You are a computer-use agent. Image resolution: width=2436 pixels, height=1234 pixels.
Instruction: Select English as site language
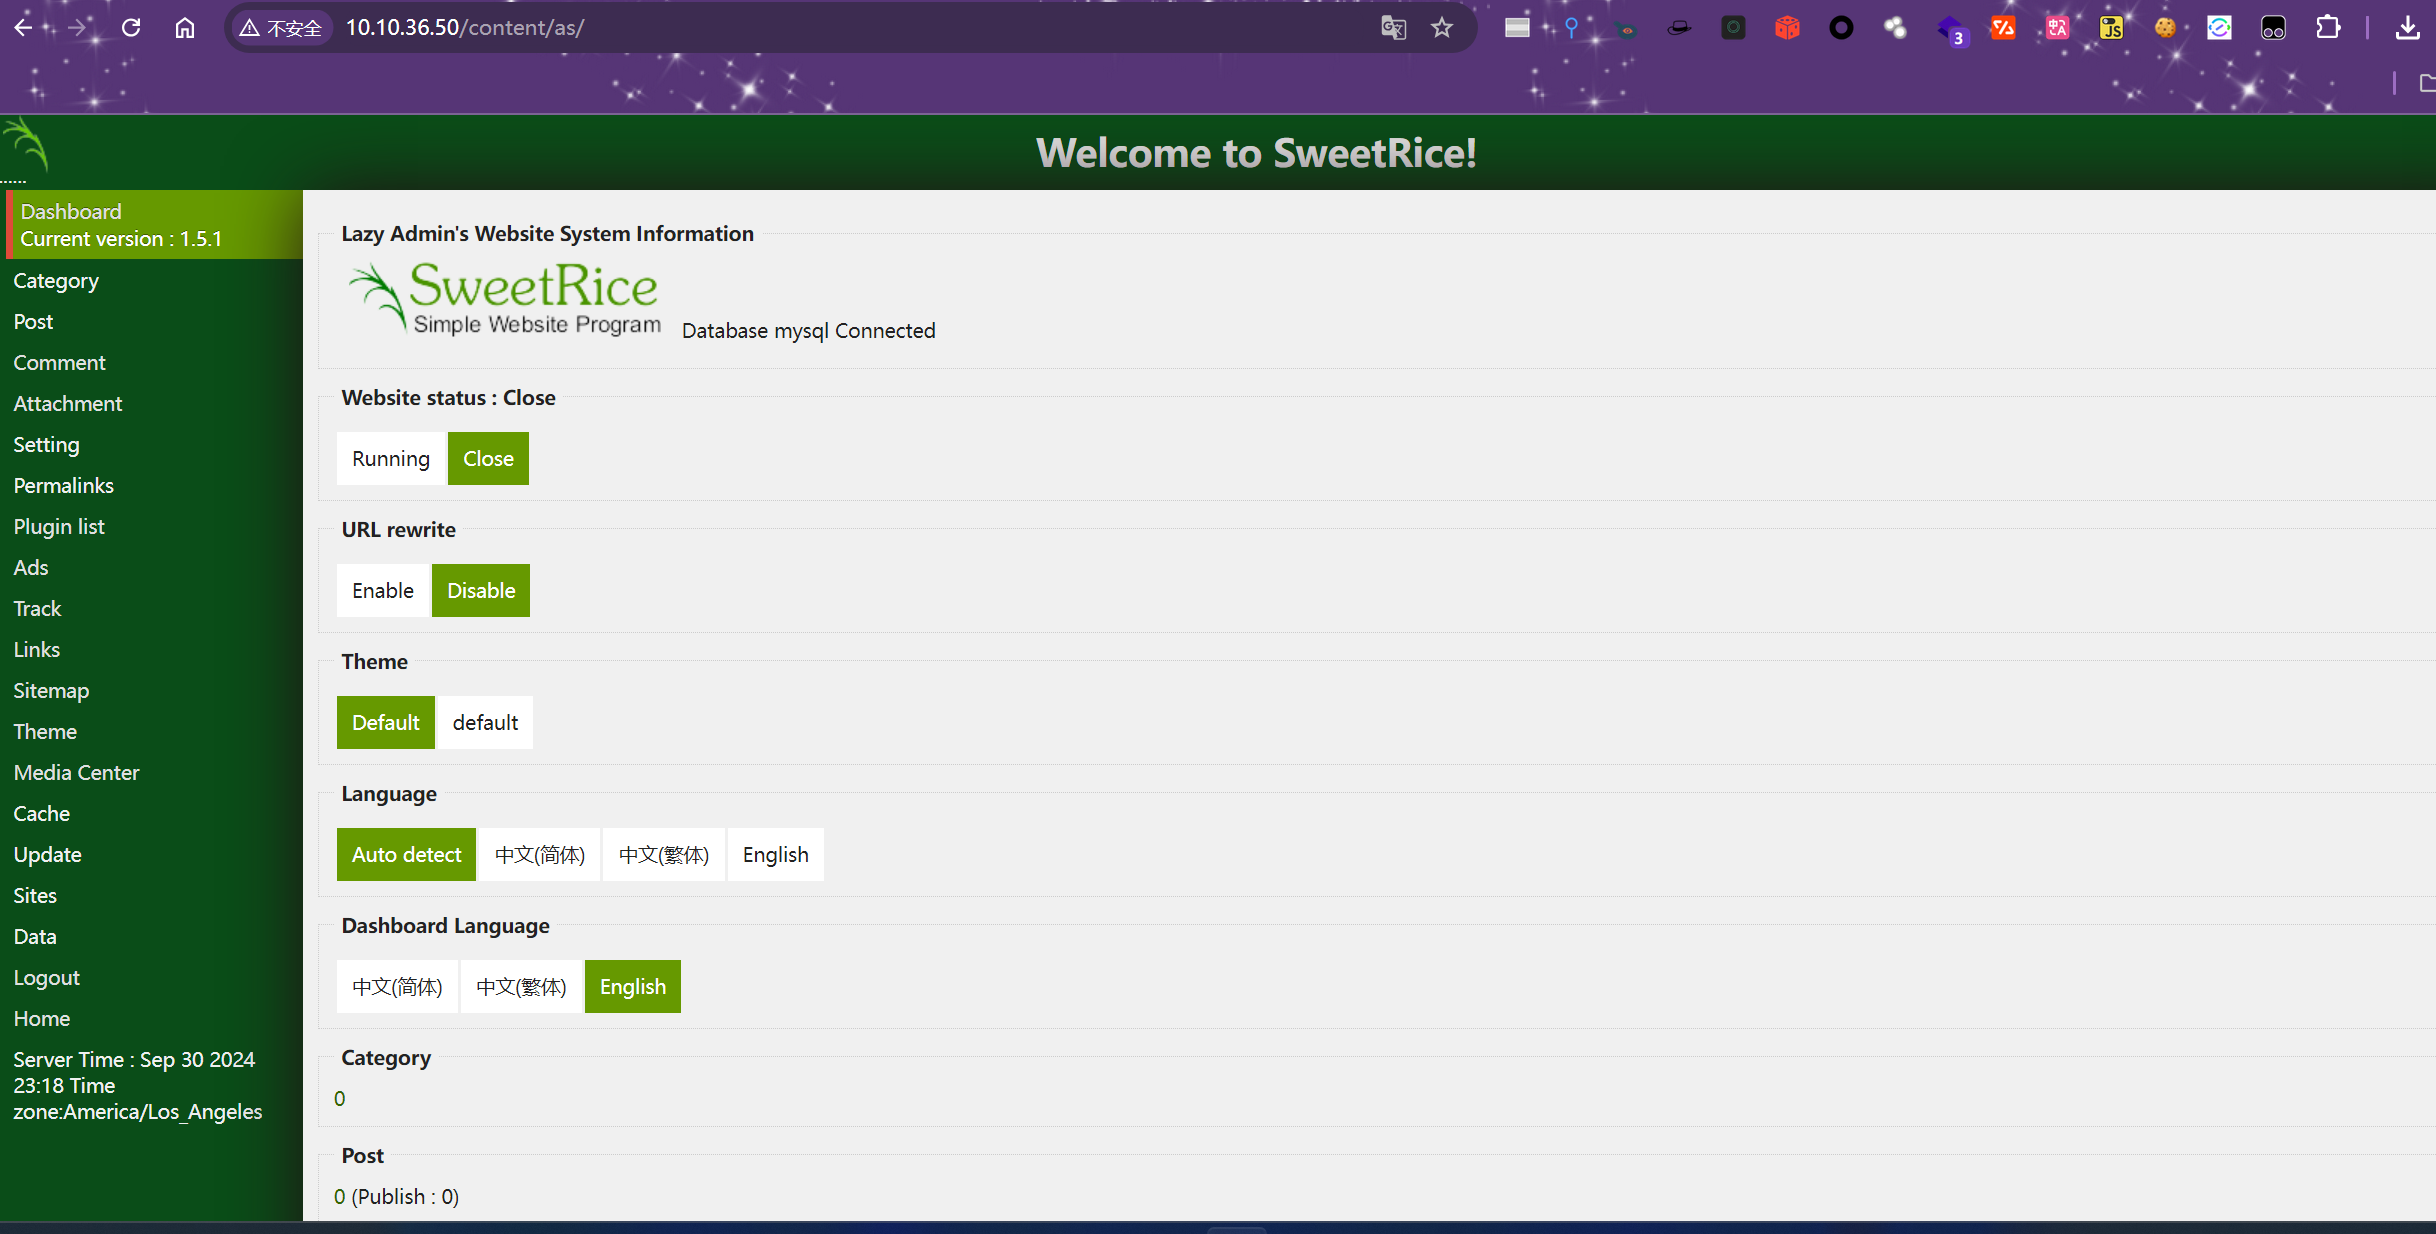click(775, 855)
